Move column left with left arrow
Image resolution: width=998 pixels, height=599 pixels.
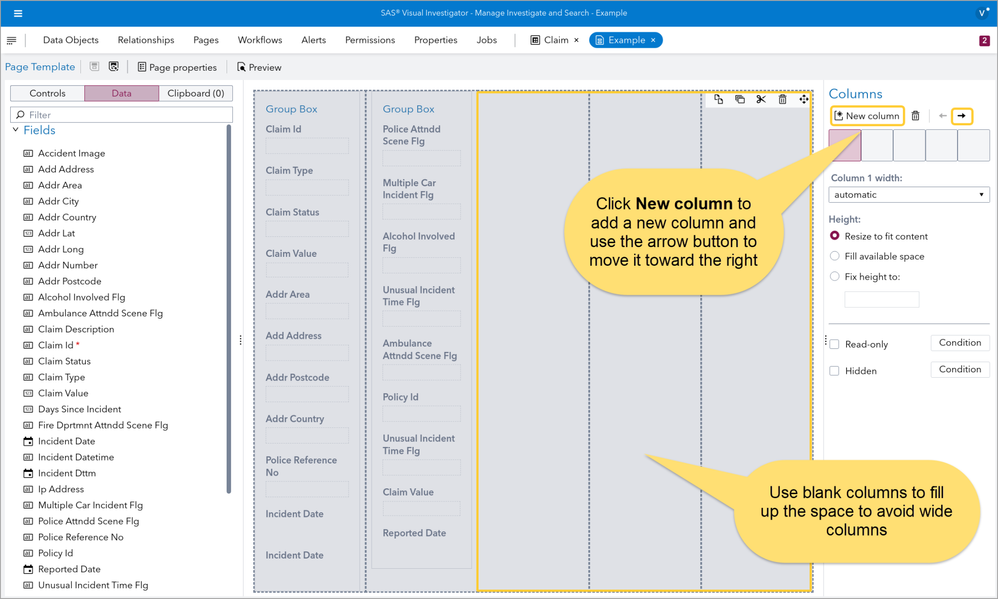943,116
